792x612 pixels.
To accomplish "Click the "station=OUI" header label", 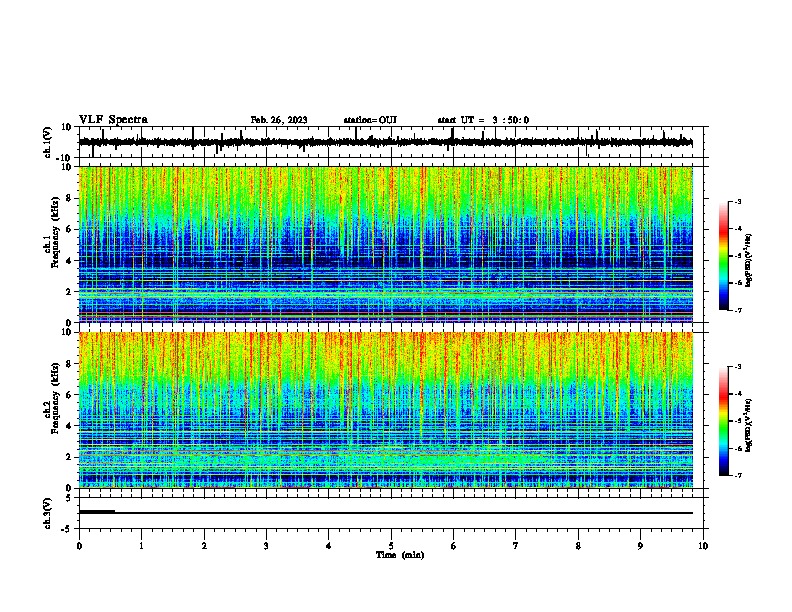I will click(370, 120).
